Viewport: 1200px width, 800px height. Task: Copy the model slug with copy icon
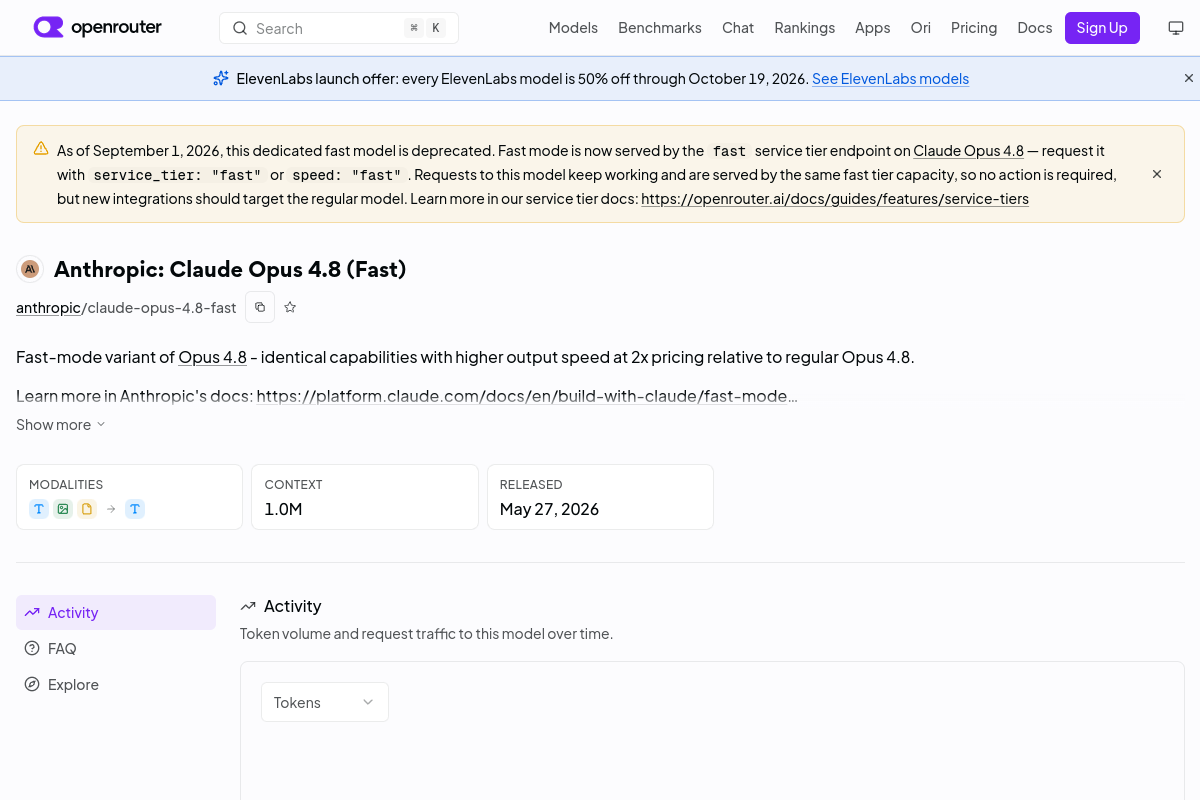(x=260, y=307)
